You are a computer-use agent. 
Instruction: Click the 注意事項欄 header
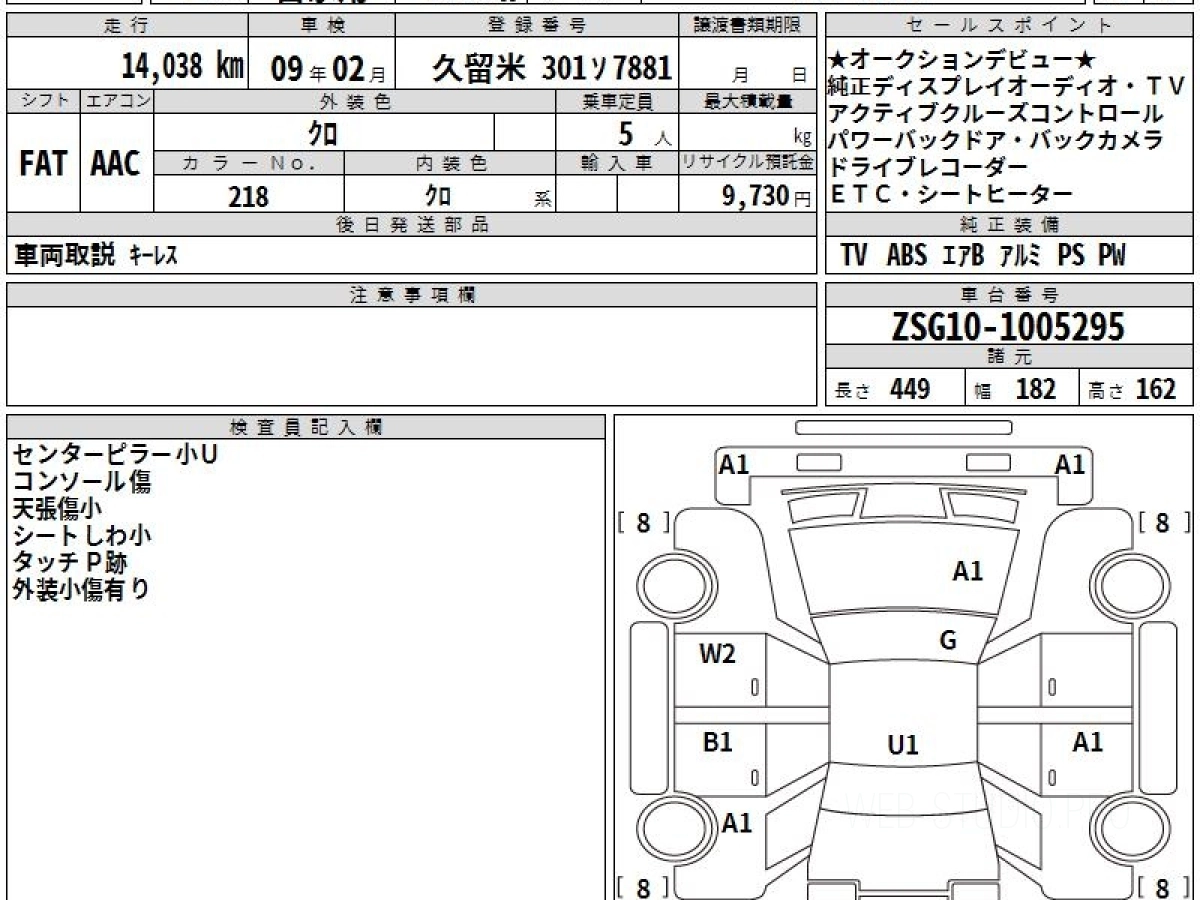[x=412, y=295]
